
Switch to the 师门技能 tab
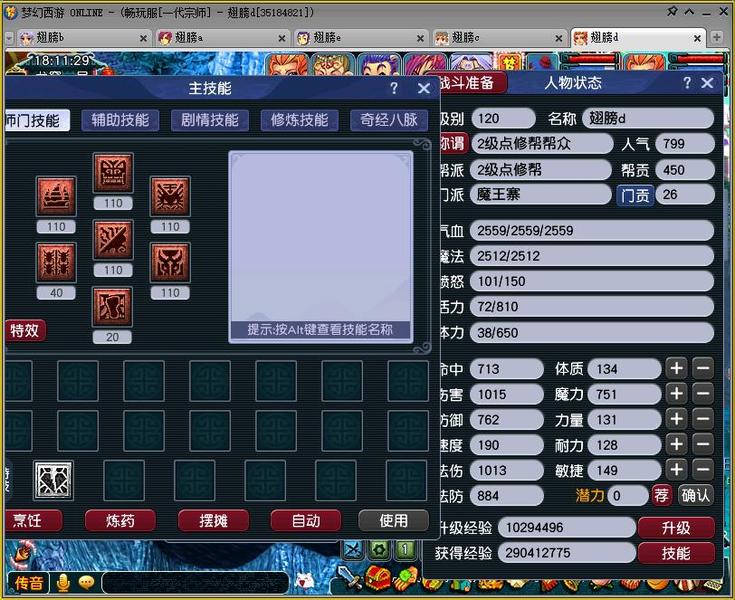(38, 120)
